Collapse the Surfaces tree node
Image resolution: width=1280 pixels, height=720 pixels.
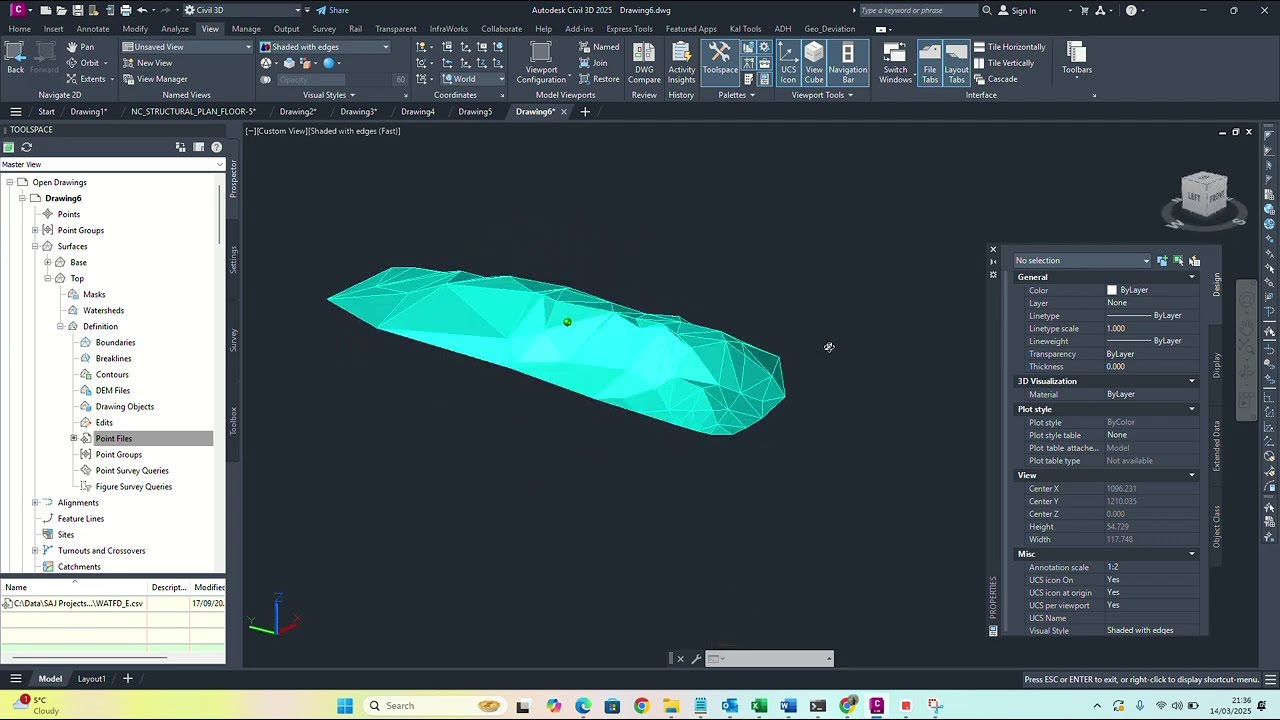coord(34,247)
